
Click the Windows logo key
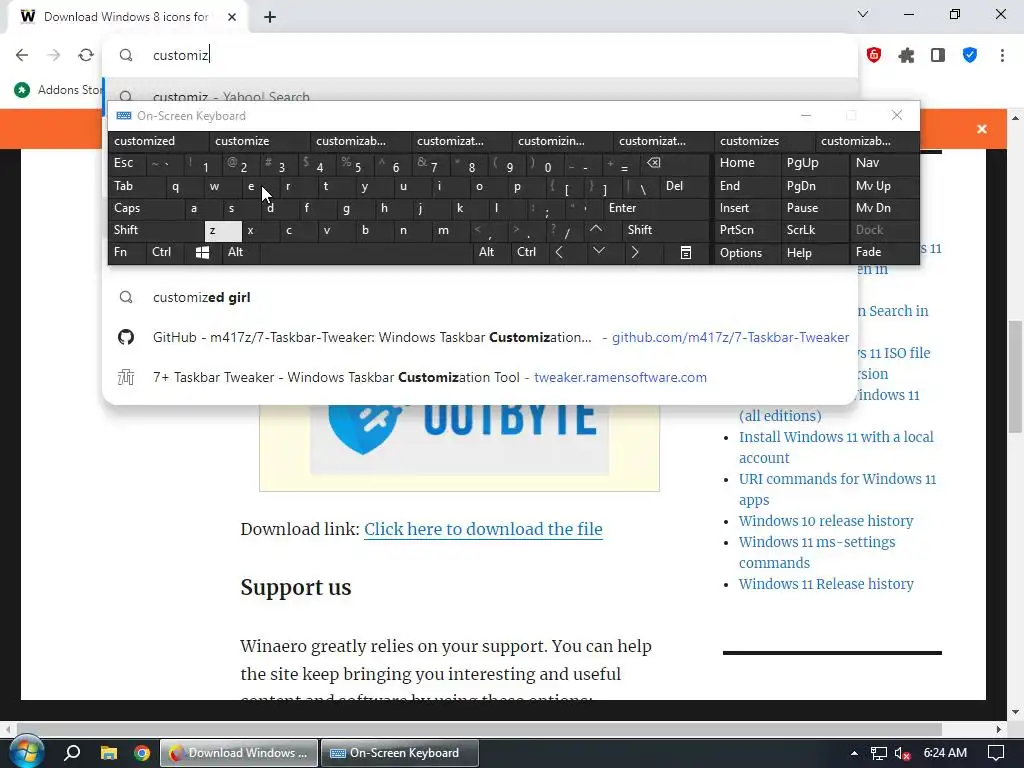(x=202, y=252)
